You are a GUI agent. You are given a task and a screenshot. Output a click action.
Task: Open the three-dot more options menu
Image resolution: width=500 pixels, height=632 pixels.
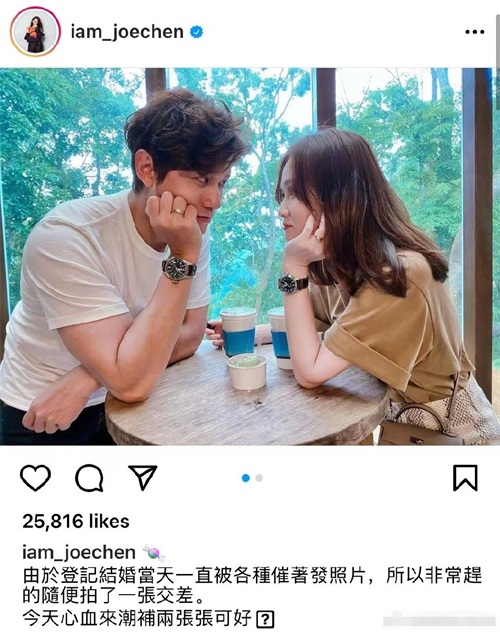coord(475,32)
